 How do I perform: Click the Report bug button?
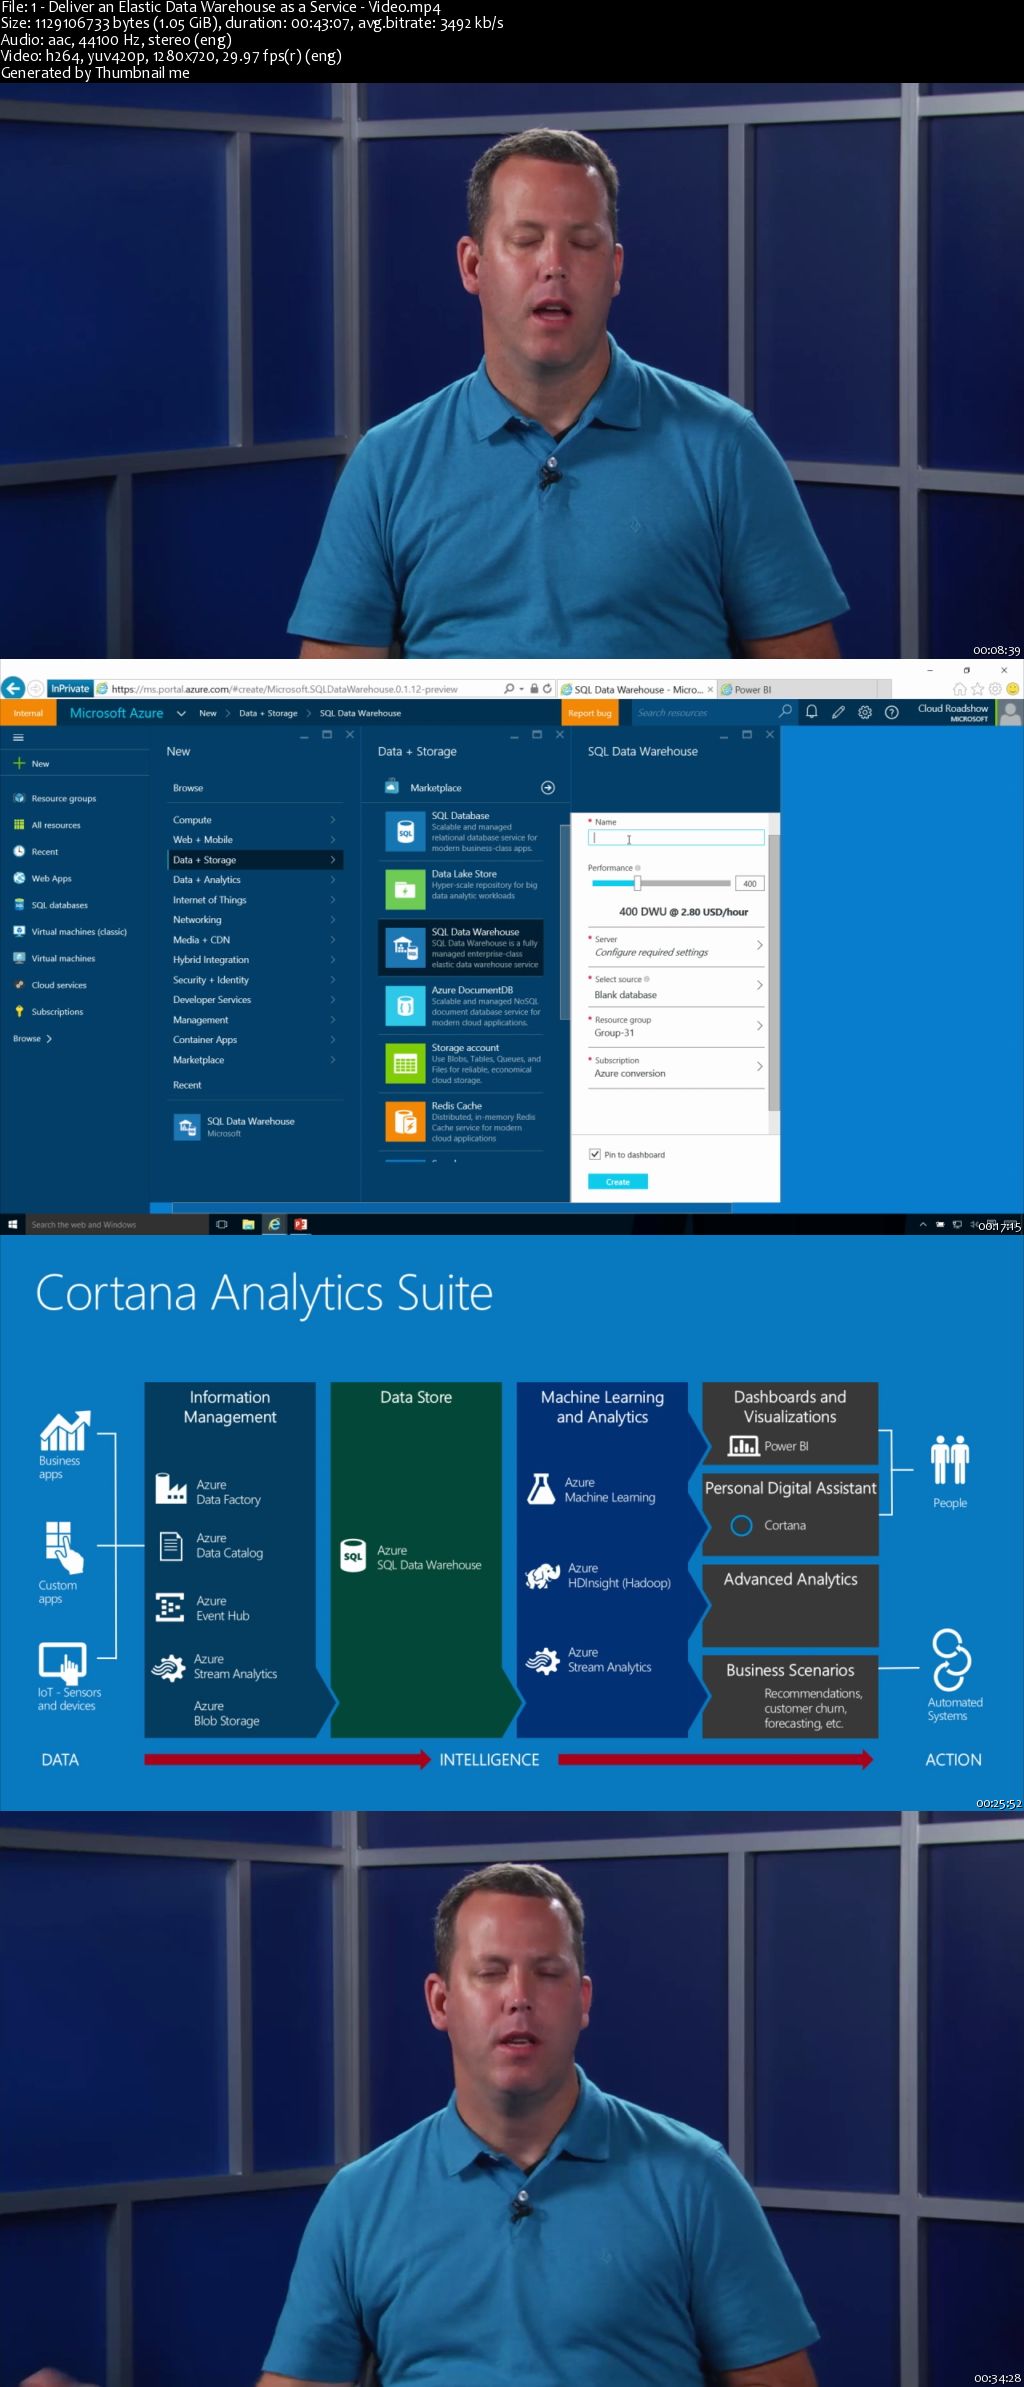click(590, 713)
